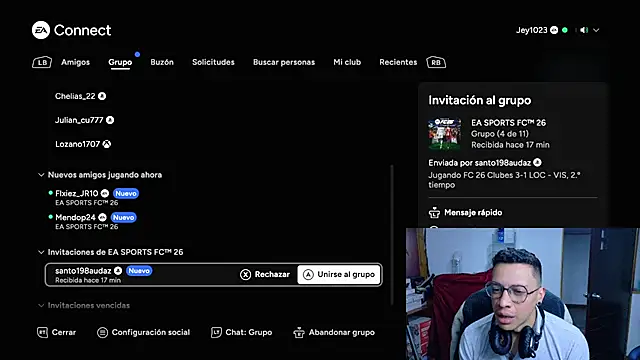Click platform icon after Enviada por santo198audaz

[537, 162]
